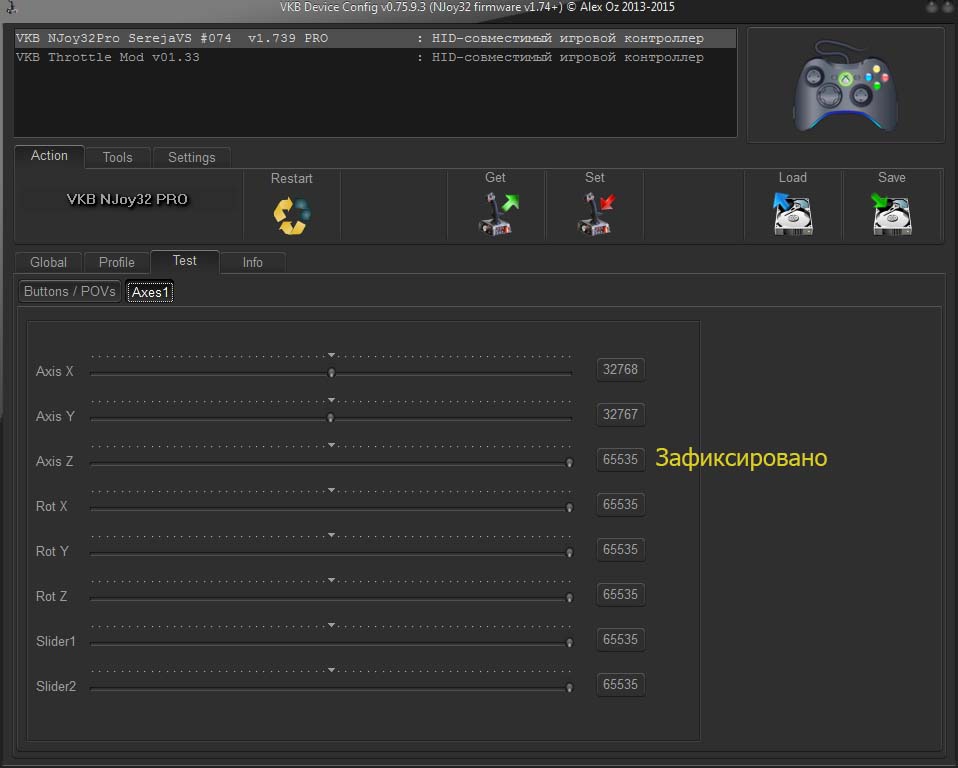Click the Slider2 label
Viewport: 958px width, 768px height.
[56, 687]
